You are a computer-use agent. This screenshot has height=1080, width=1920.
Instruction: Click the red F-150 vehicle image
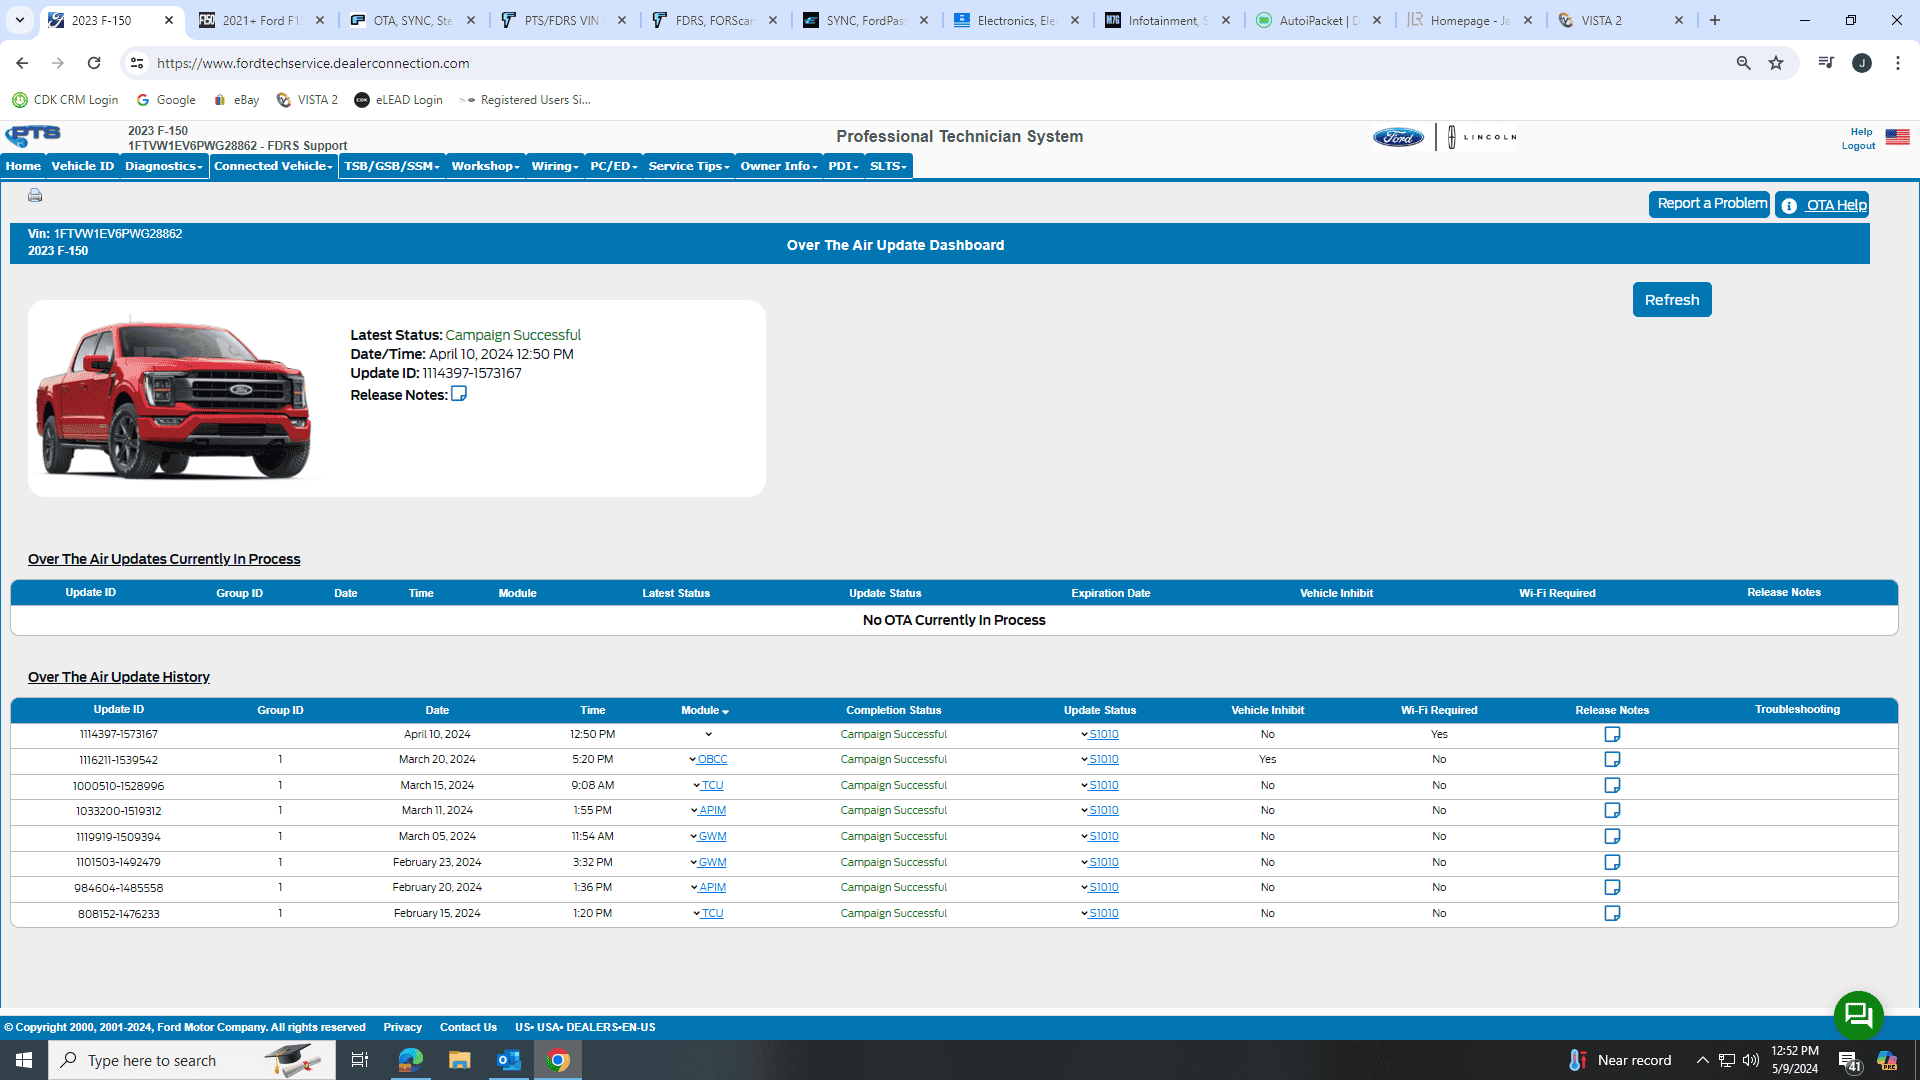174,398
